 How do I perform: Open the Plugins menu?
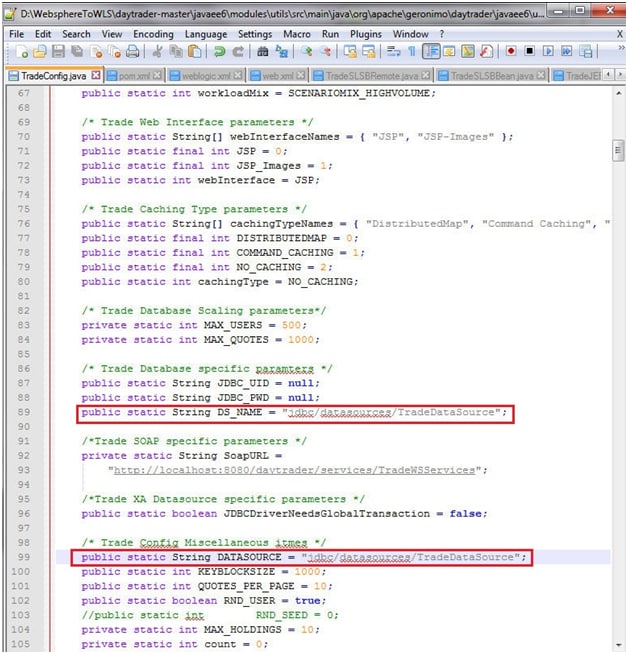(x=366, y=34)
